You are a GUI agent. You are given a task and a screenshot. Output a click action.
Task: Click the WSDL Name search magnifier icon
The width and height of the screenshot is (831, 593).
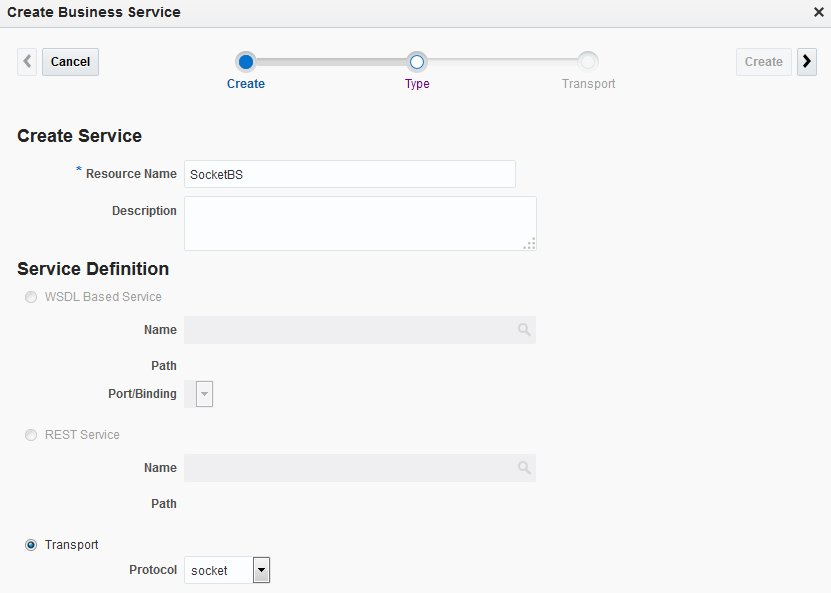[x=524, y=330]
